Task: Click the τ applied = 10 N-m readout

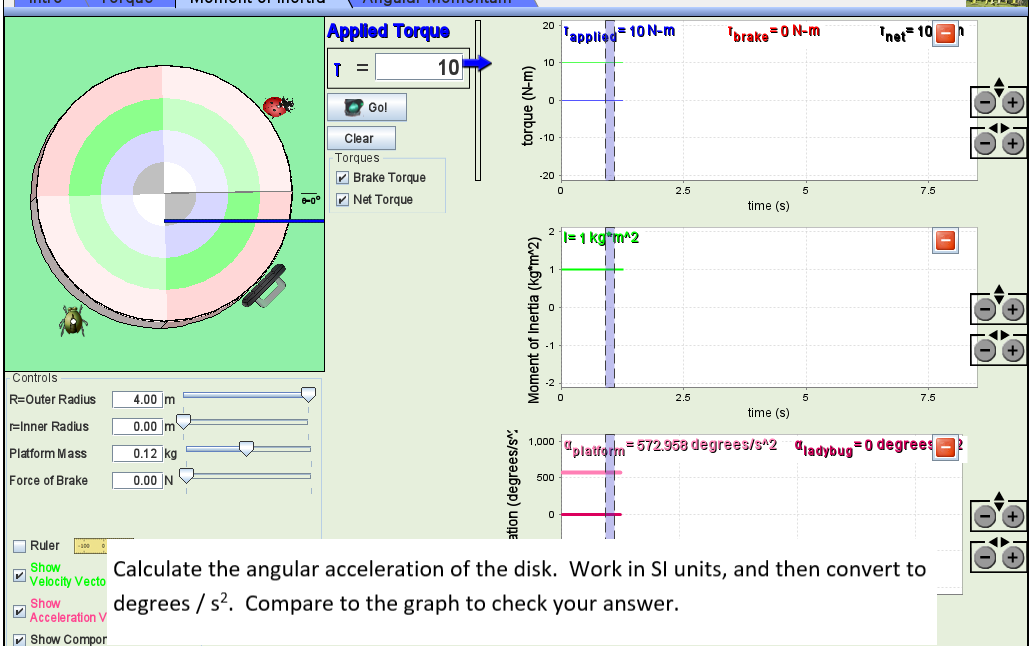Action: (619, 32)
